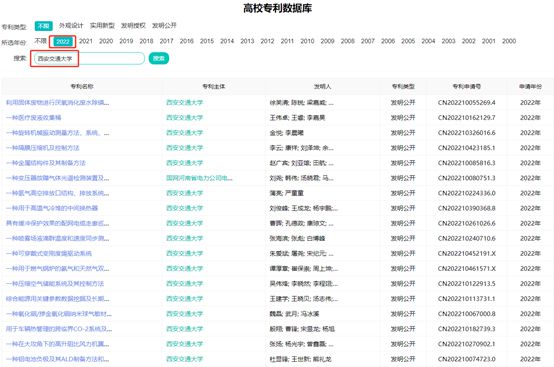Open patent title in row CN202210074723.0
Viewport: 554px width, 367px height.
58,359
